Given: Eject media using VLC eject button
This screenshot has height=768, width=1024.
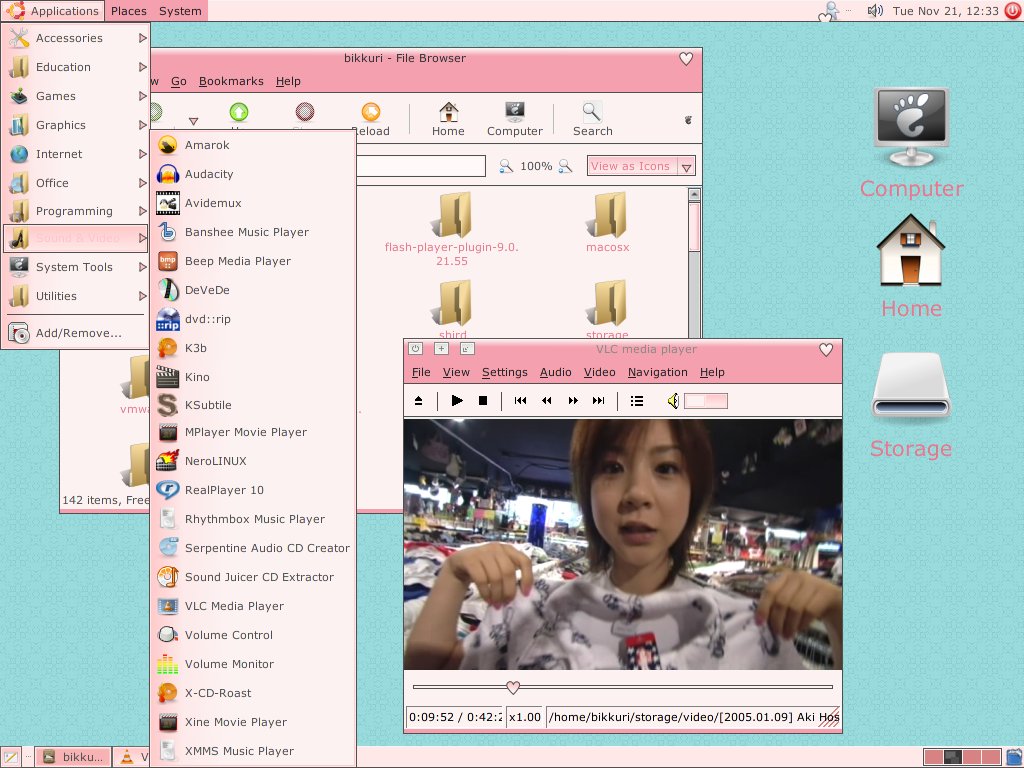Looking at the screenshot, I should tap(419, 400).
